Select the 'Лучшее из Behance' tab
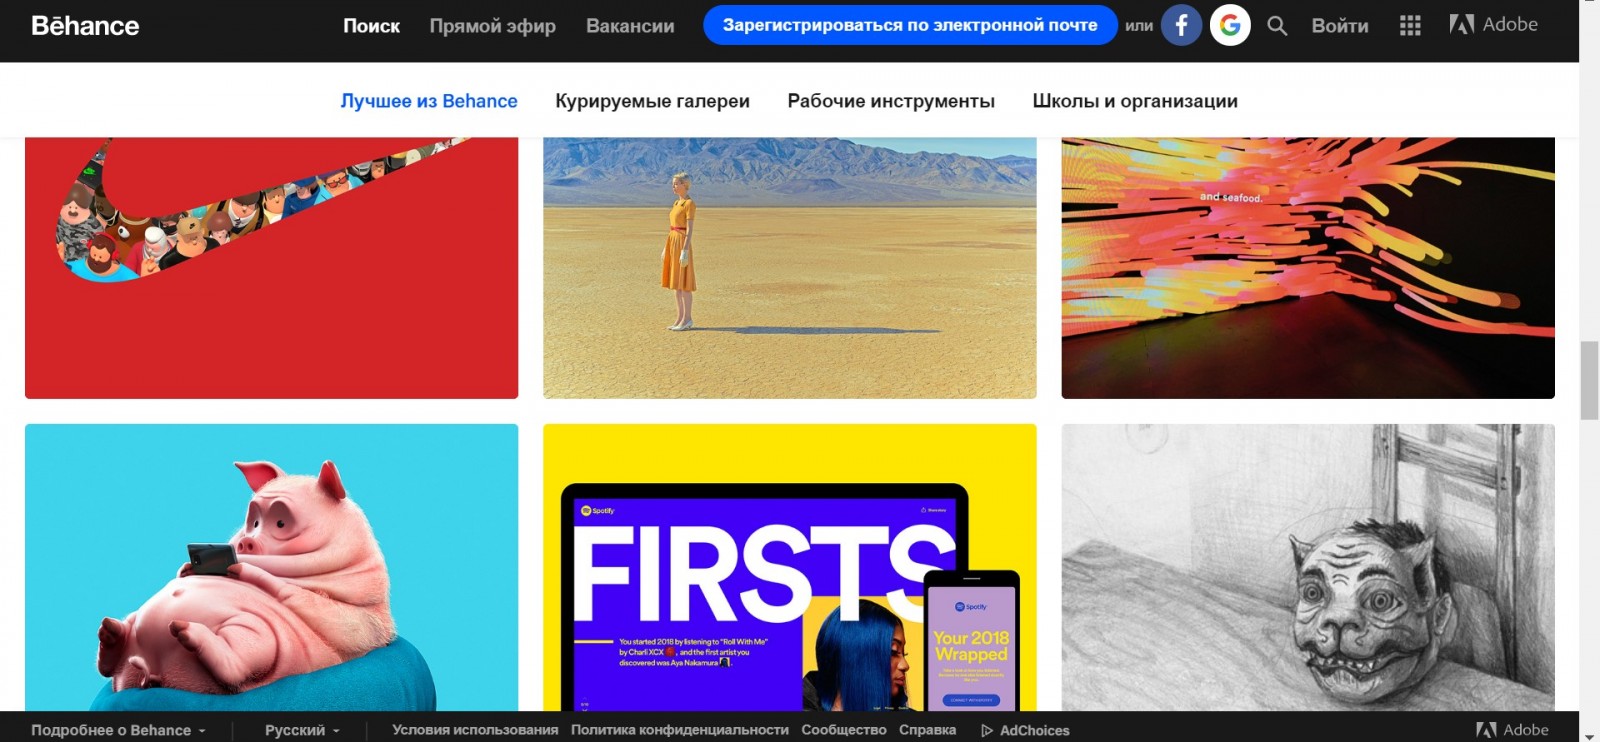The image size is (1600, 742). [429, 101]
